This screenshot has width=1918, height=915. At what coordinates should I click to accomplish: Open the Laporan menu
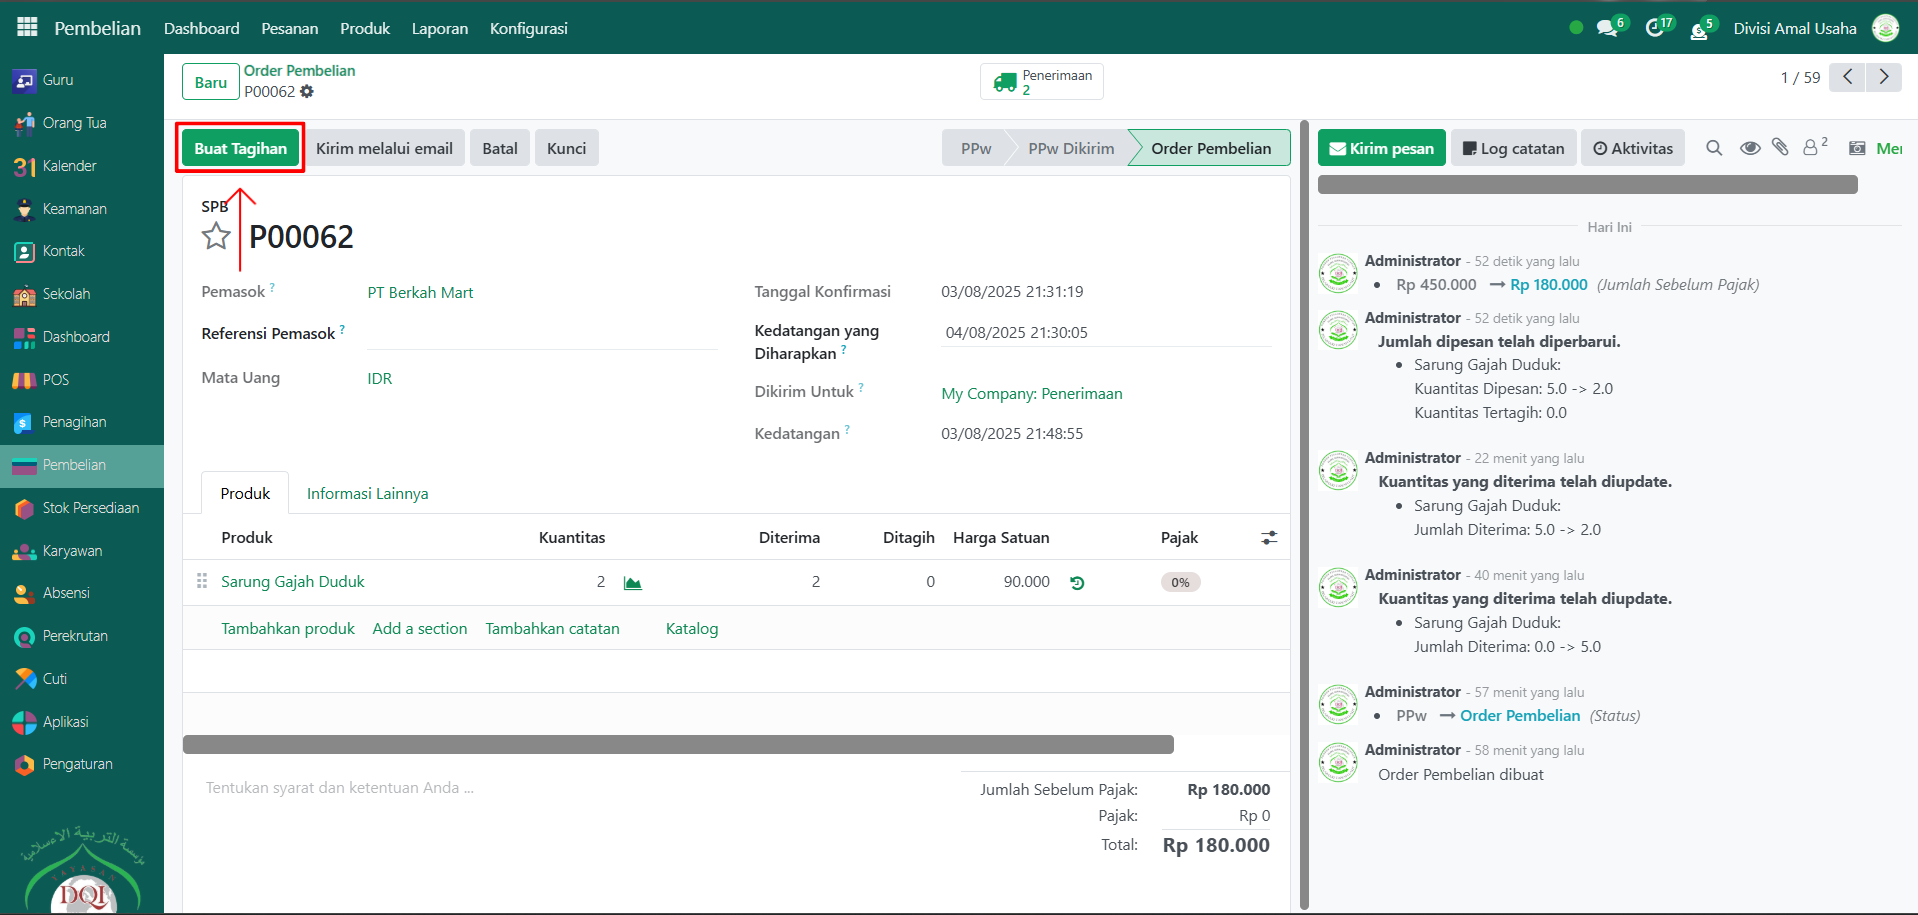click(439, 28)
